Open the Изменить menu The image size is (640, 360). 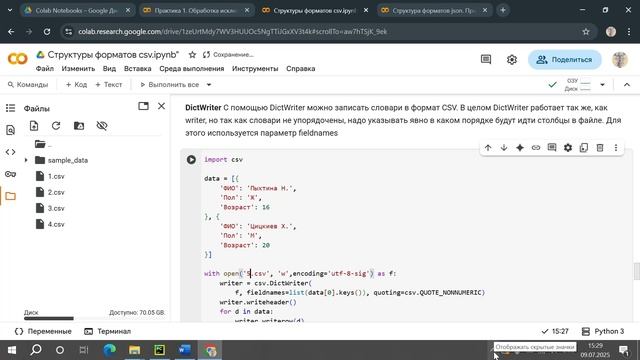pyautogui.click(x=78, y=69)
